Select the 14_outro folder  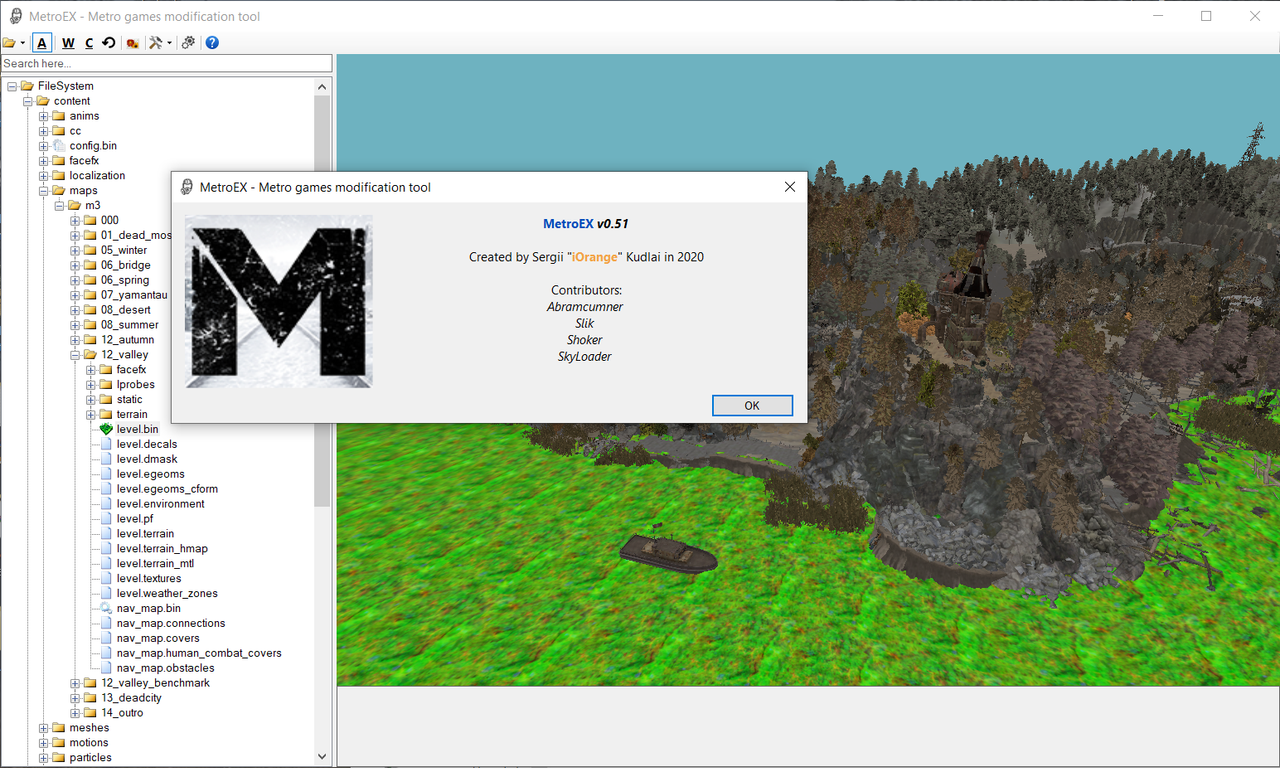122,713
